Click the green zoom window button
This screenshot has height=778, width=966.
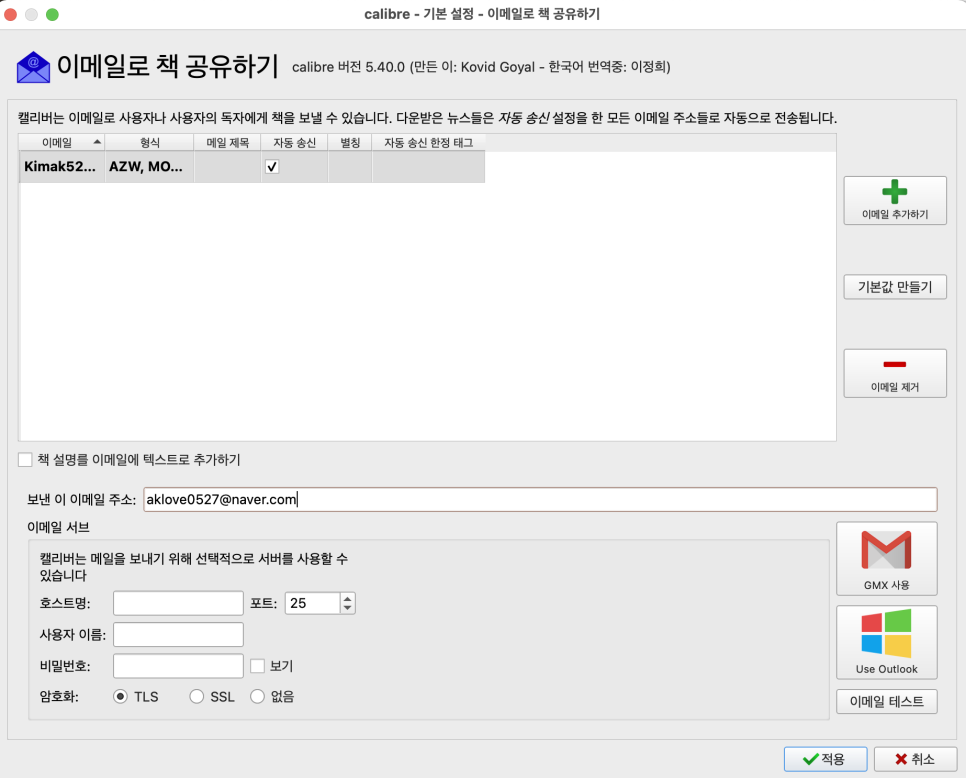pos(52,14)
